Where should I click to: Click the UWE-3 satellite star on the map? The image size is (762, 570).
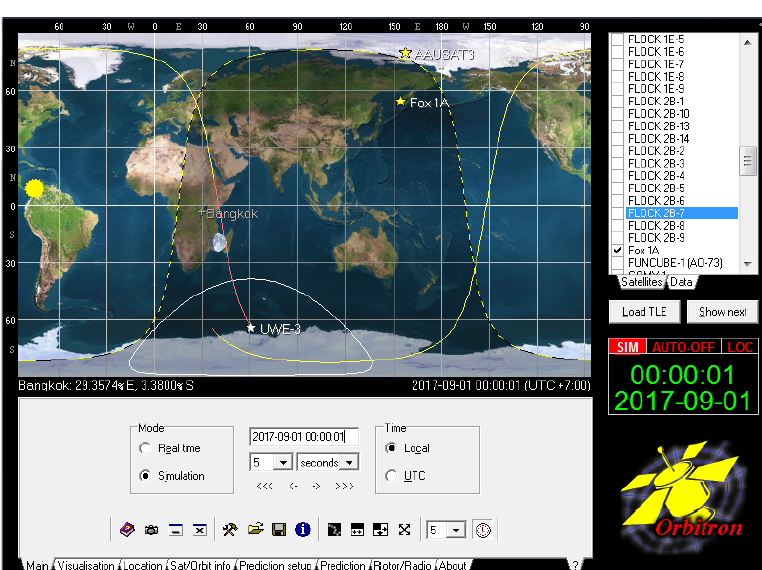[251, 328]
